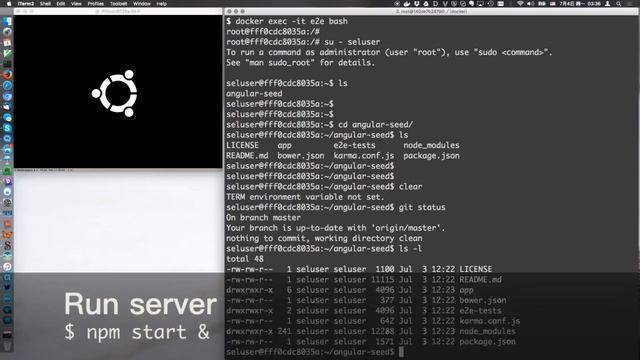
Task: Open the View menu
Action: (76, 4)
